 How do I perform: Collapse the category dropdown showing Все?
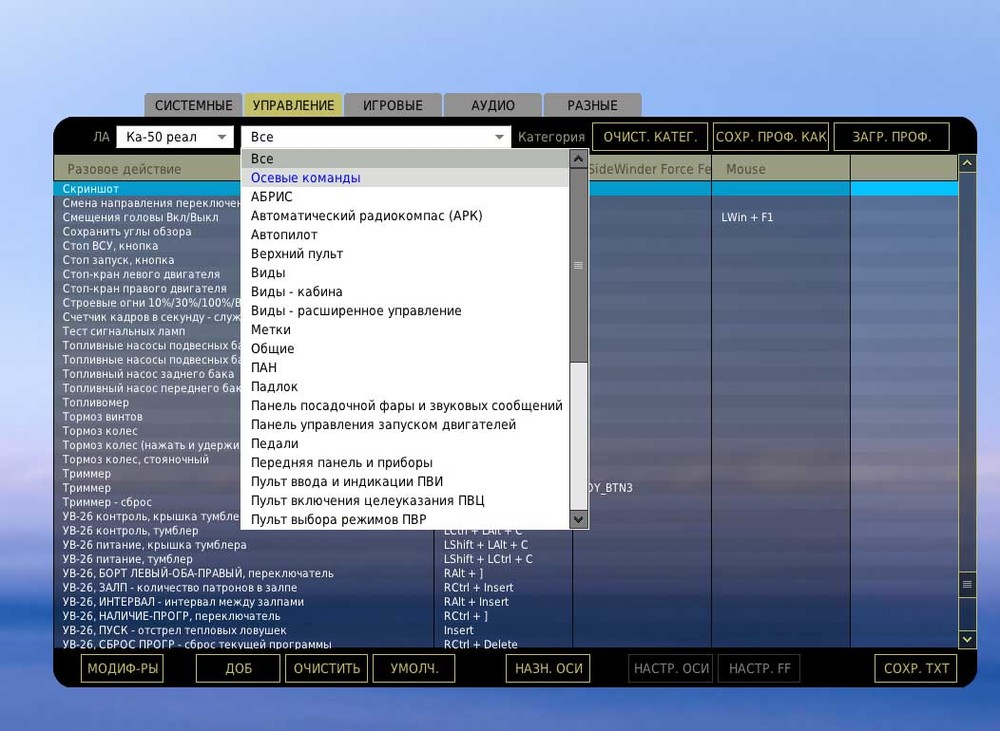coord(376,137)
